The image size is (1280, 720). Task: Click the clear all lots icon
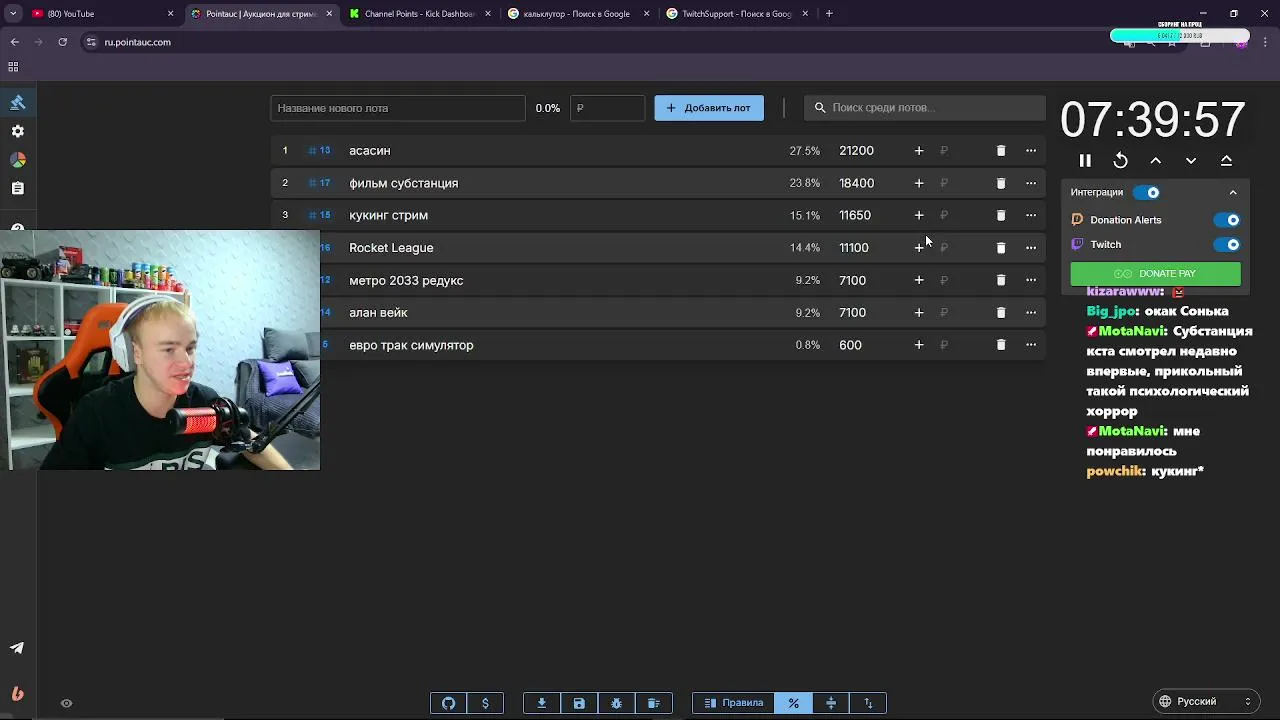(x=654, y=703)
